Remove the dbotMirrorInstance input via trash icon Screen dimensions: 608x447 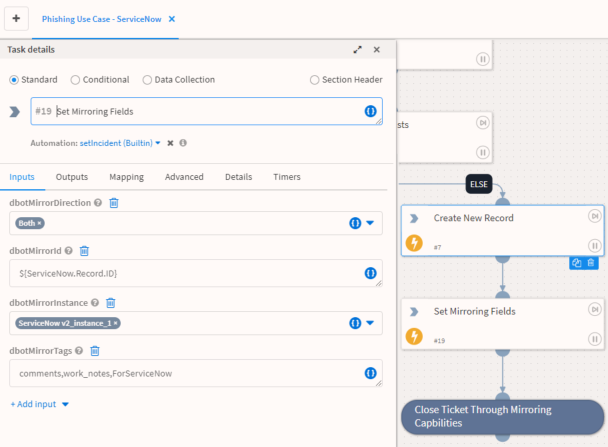[111, 302]
